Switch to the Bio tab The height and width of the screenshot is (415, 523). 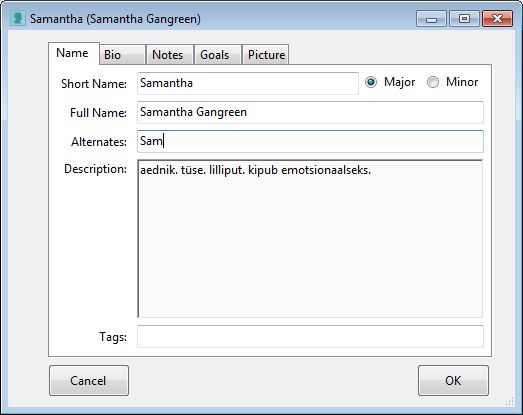(x=122, y=54)
